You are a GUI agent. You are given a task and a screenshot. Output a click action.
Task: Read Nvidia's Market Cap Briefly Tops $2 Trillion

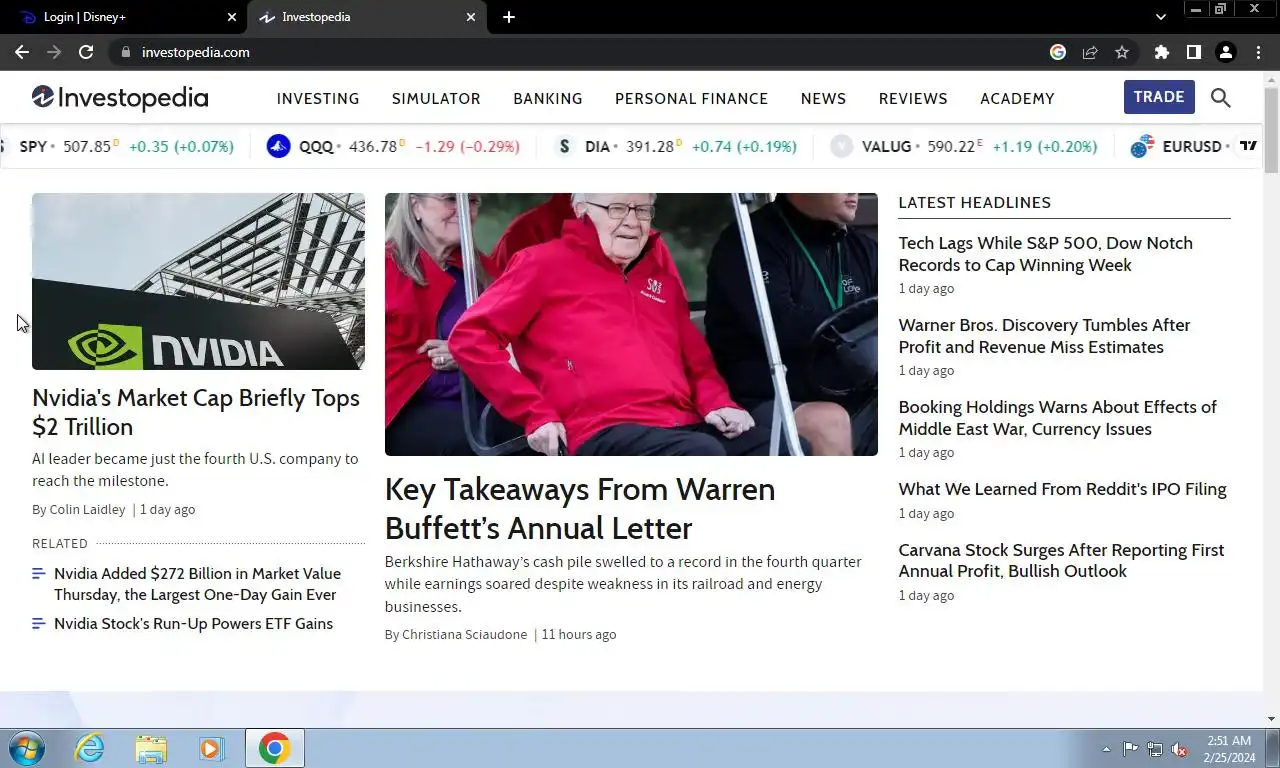pyautogui.click(x=196, y=412)
